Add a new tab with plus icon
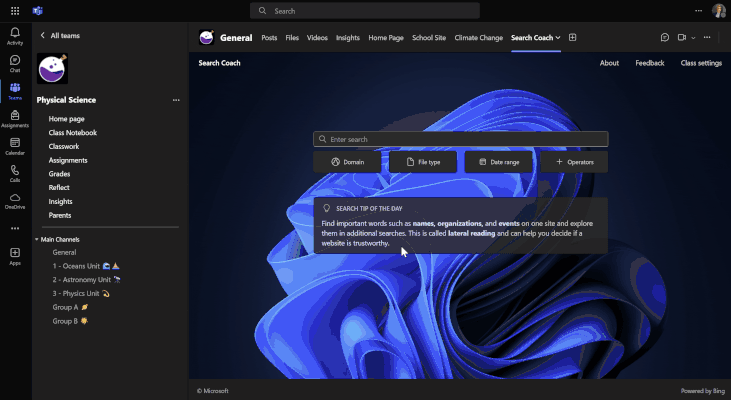731x400 pixels. (x=572, y=38)
